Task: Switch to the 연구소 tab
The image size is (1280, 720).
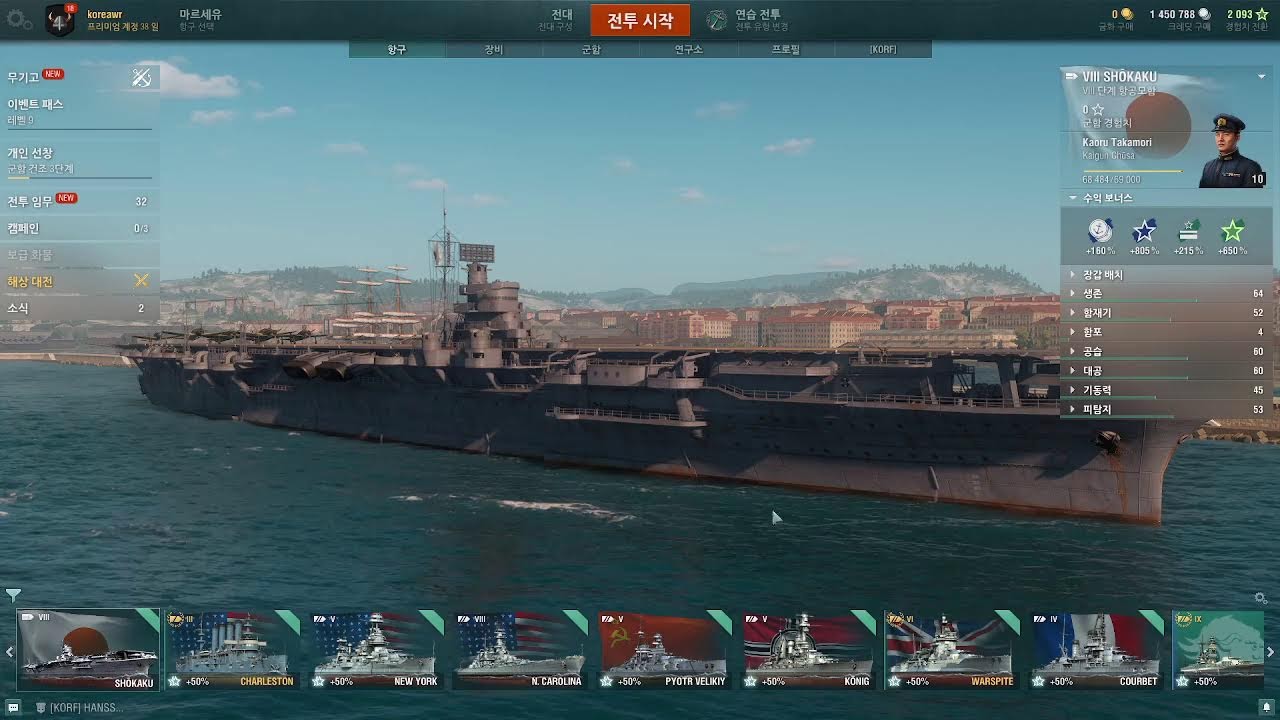Action: coord(688,49)
